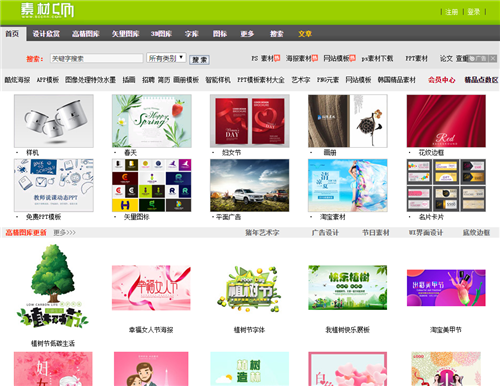500x386 pixels.
Task: Click the 图像处理特效水墨 link
Action: pyautogui.click(x=90, y=80)
